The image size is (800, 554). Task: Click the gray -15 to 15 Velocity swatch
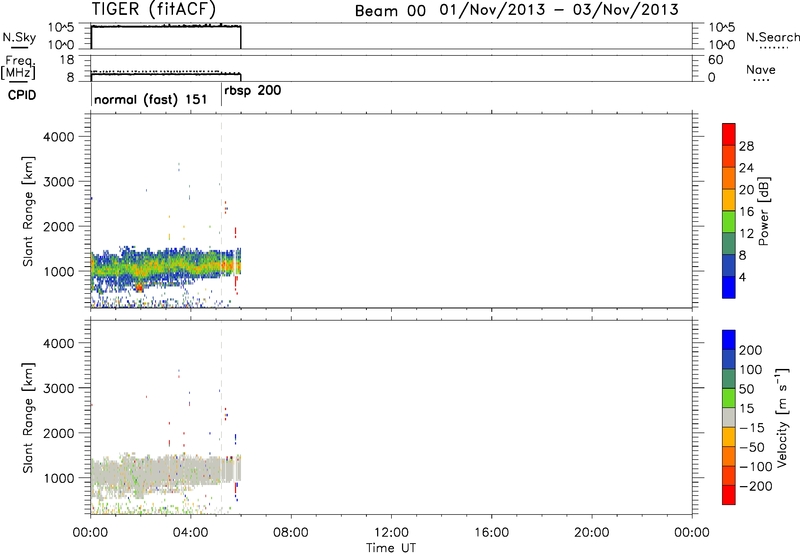click(729, 417)
